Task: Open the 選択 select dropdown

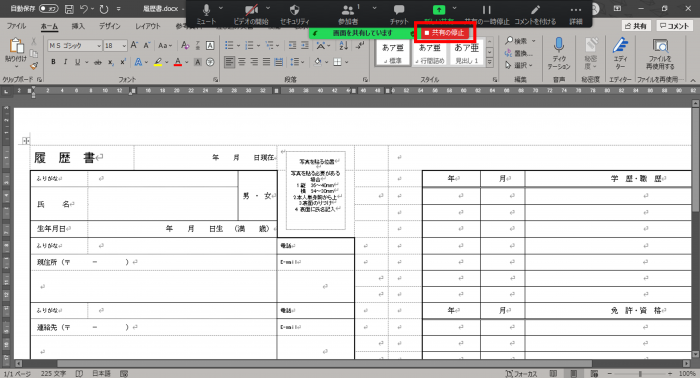Action: pos(519,65)
